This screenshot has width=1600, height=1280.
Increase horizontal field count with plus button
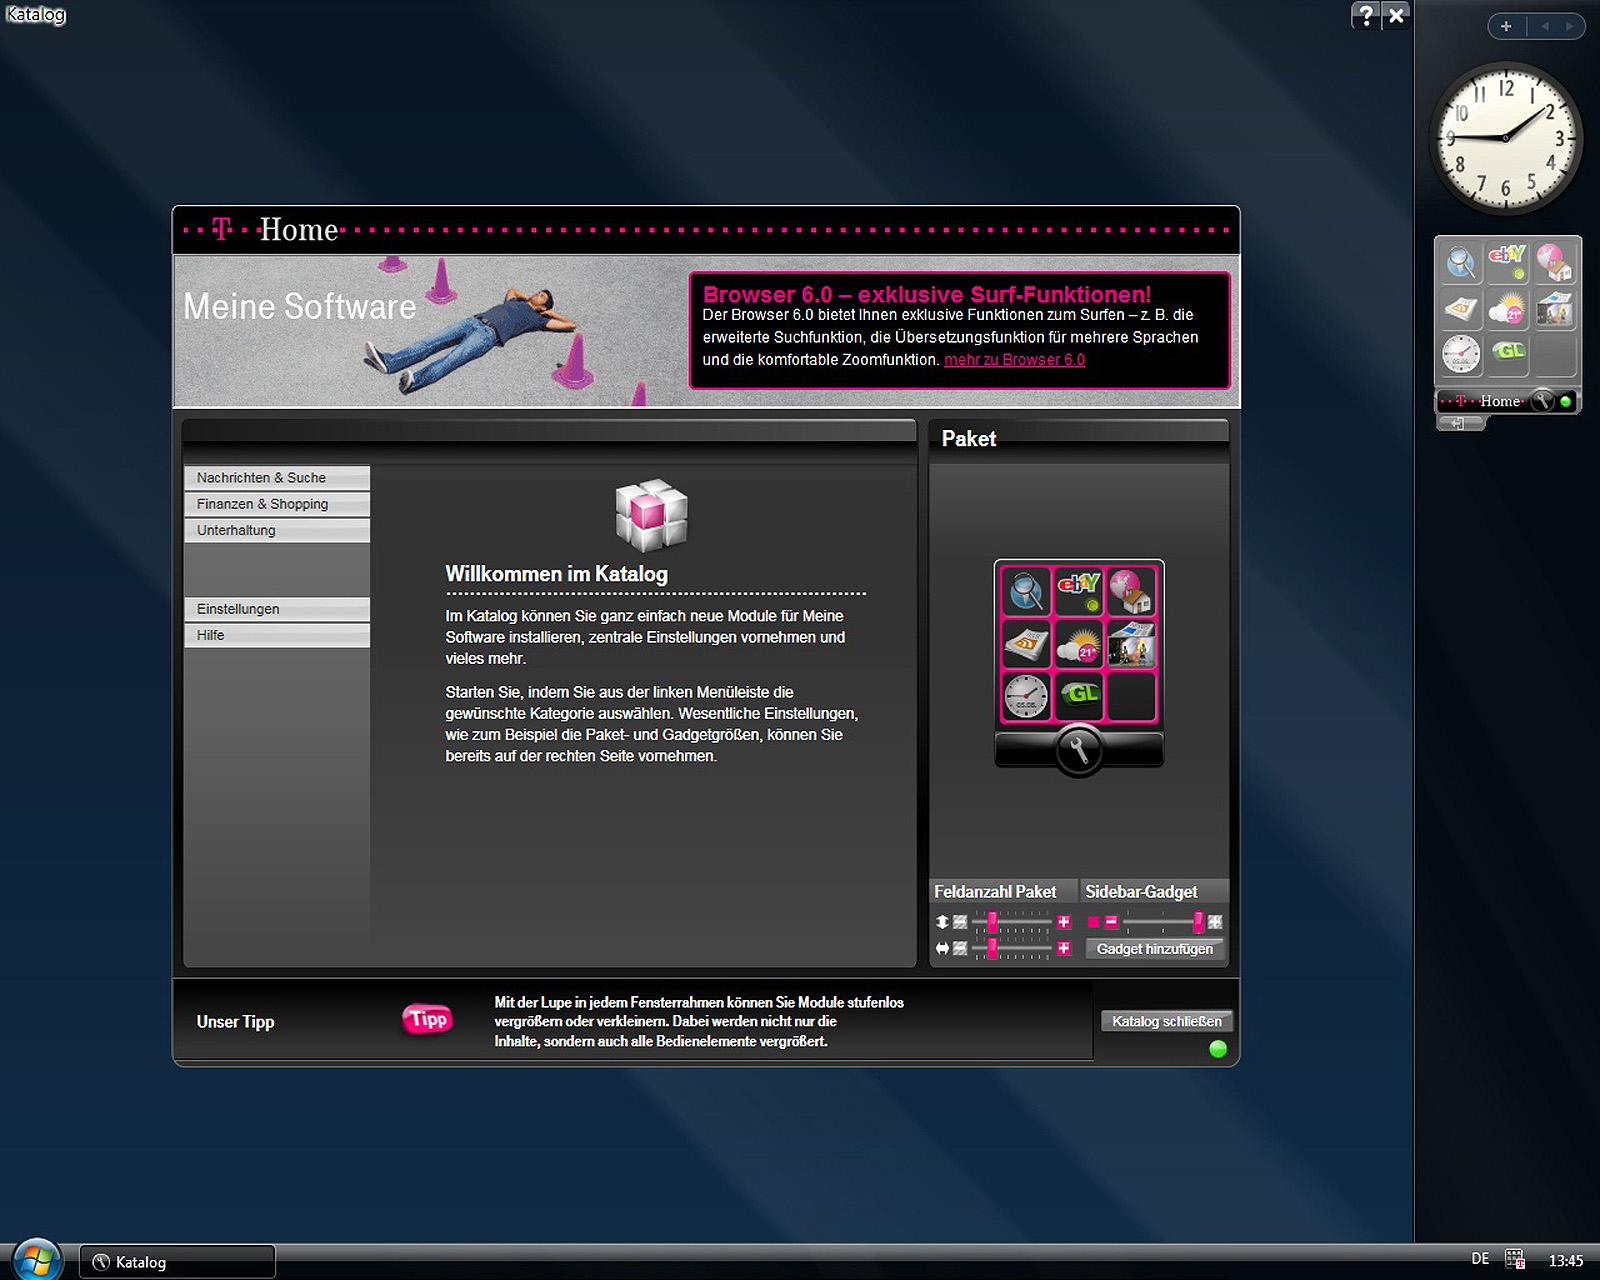[1064, 948]
